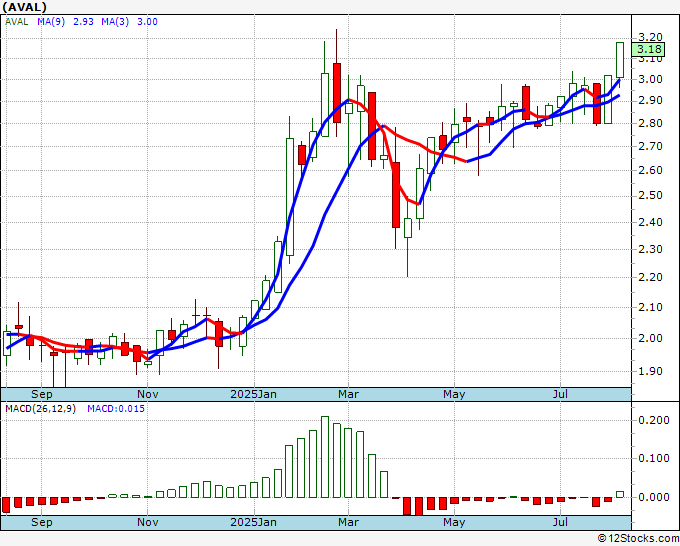
Task: Click 2025Jan on the MACD date axis
Action: point(253,522)
